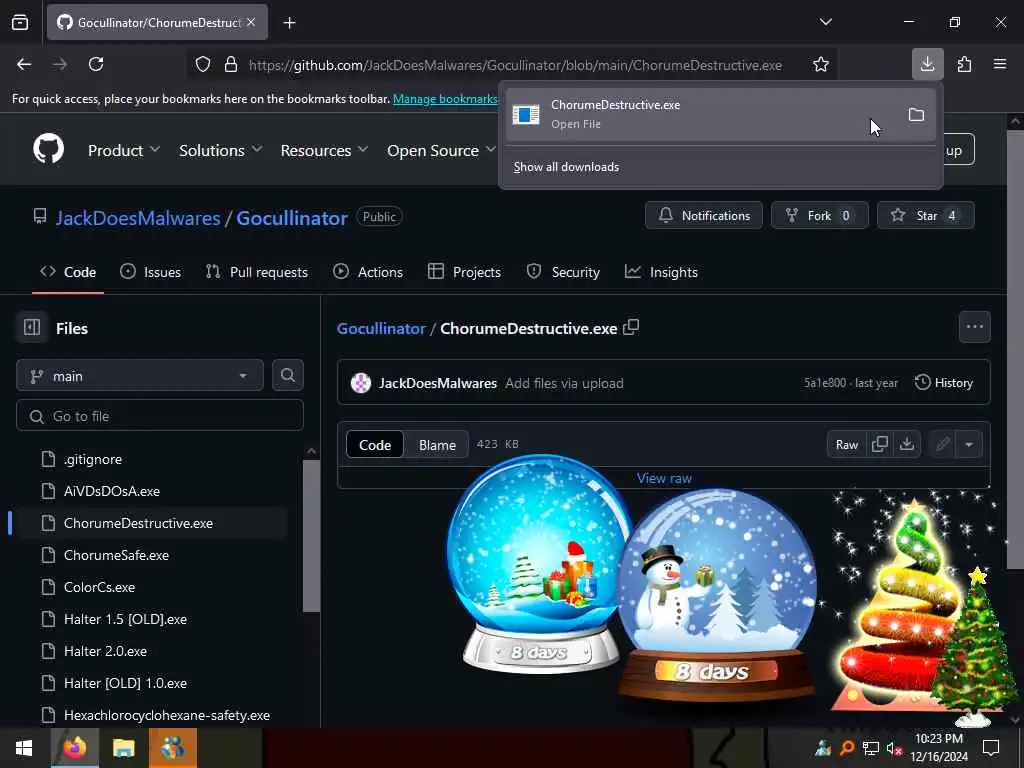Screen dimensions: 1024x768
Task: Open the Firefox hamburger application menu
Action: [1000, 64]
